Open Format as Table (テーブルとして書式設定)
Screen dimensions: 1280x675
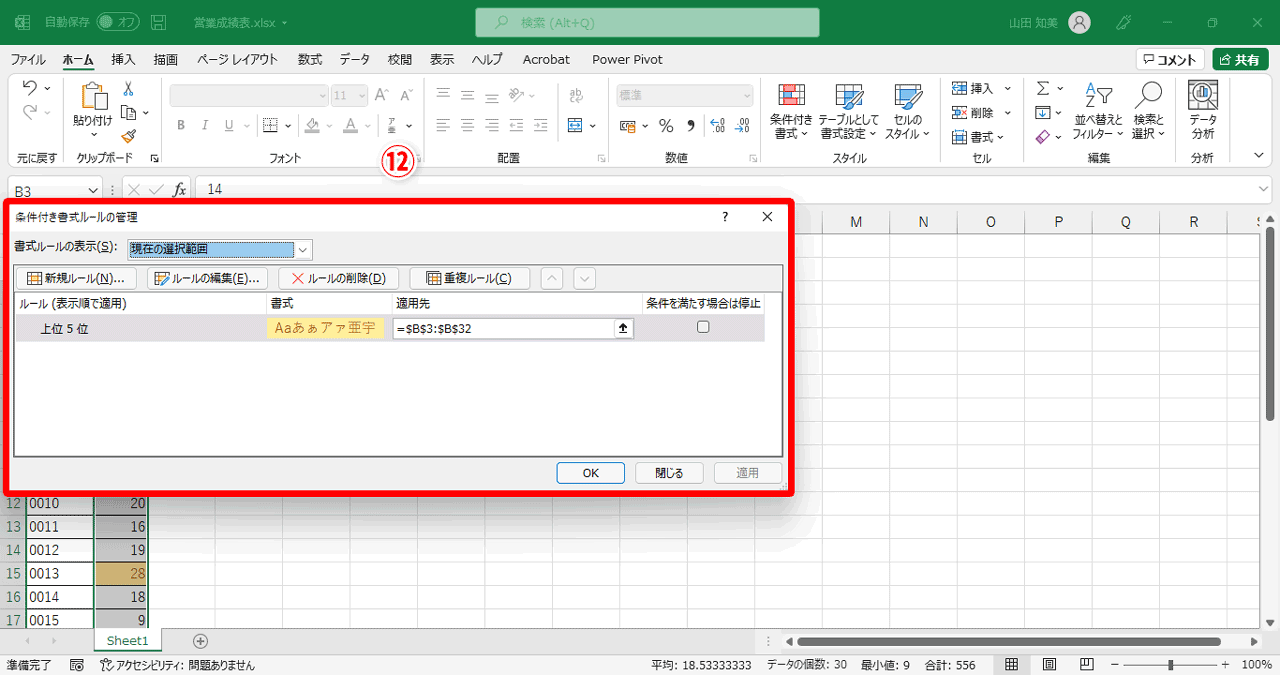pos(848,111)
